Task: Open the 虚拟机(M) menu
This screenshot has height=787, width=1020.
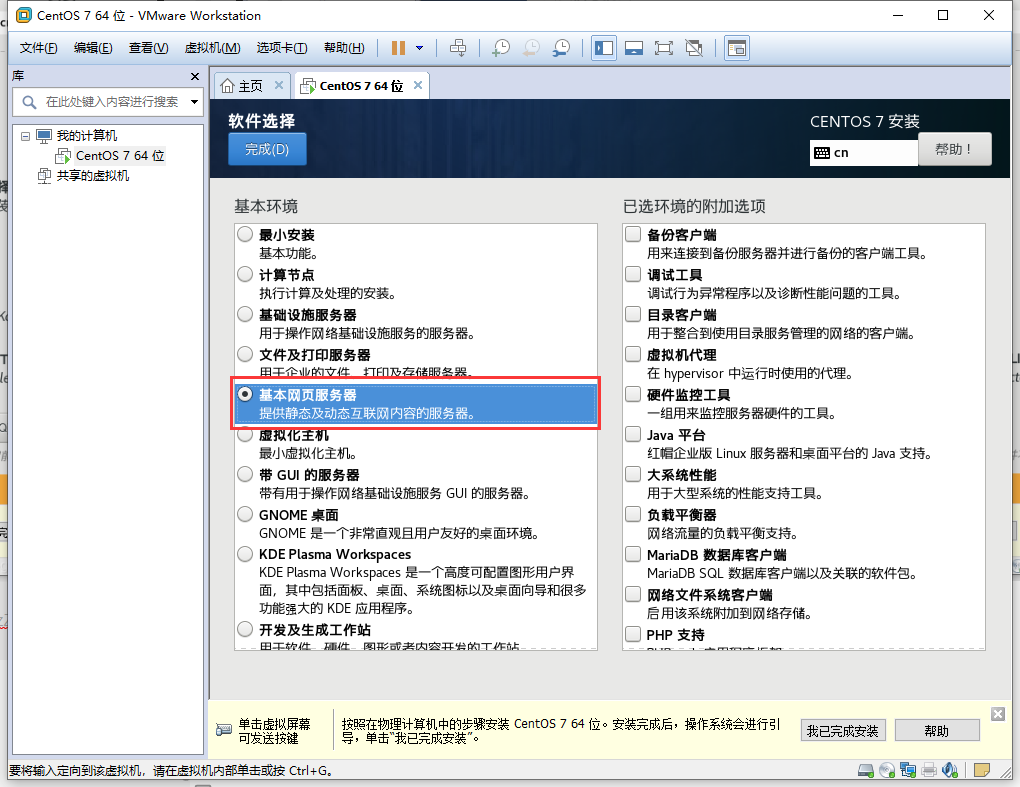Action: click(x=210, y=46)
